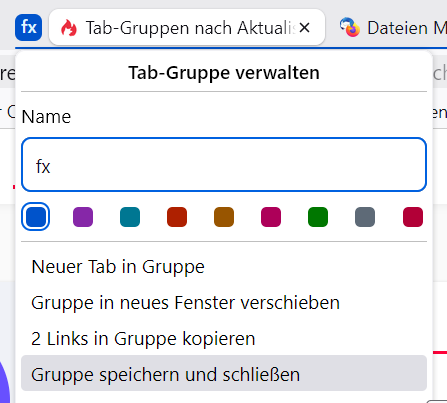Screen dimensions: 447x403
Task: Switch to the Tab-Gruppen nach Aktualisierung tab
Action: pos(187,27)
